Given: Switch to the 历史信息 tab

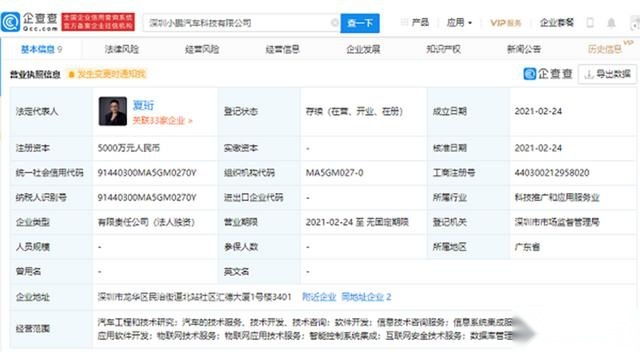Looking at the screenshot, I should pos(604,49).
